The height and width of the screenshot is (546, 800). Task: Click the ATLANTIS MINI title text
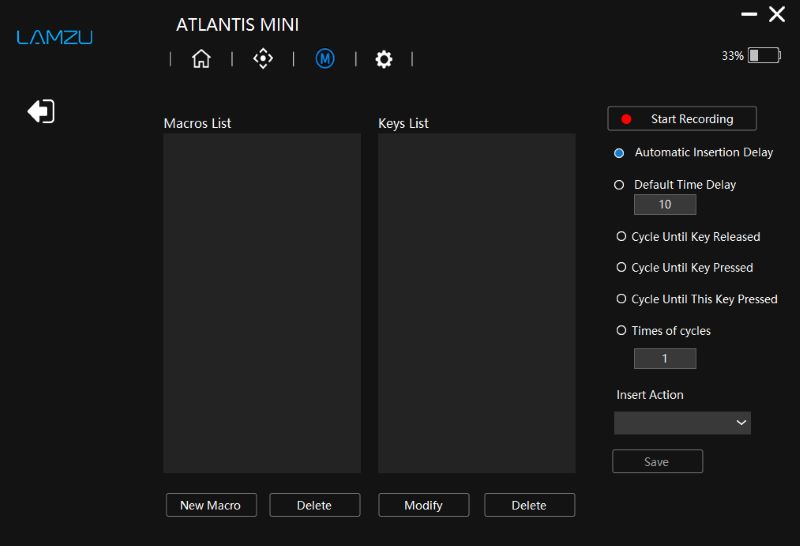tap(238, 25)
